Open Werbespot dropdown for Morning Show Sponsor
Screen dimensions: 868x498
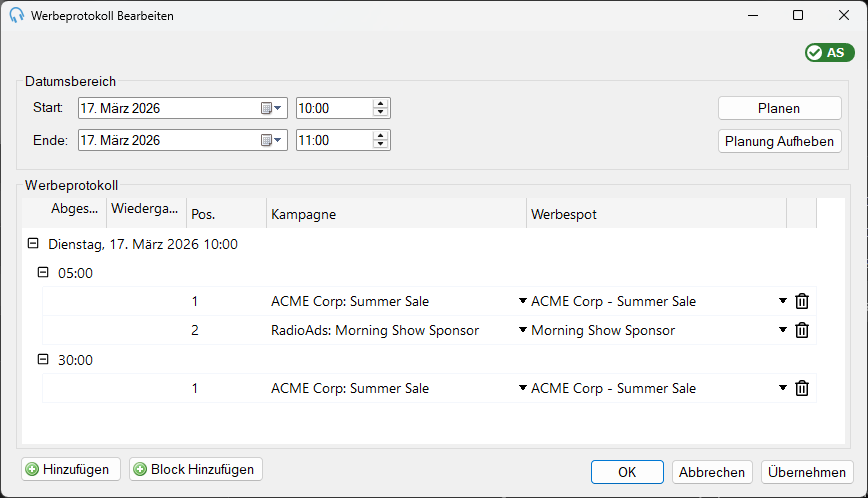click(x=783, y=330)
